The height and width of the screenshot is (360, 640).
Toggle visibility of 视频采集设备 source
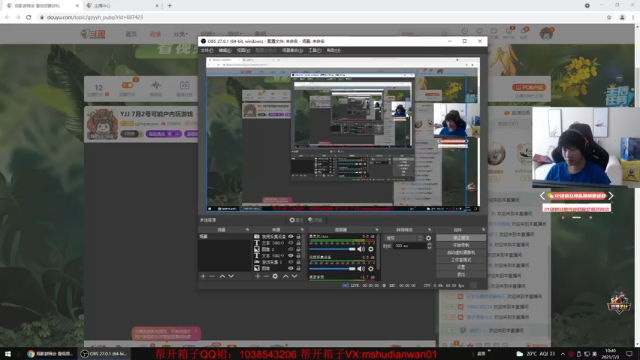click(x=291, y=236)
